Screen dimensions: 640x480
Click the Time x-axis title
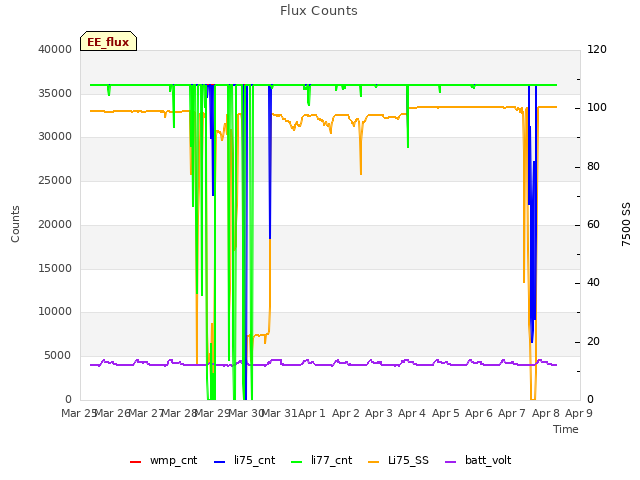tap(566, 429)
